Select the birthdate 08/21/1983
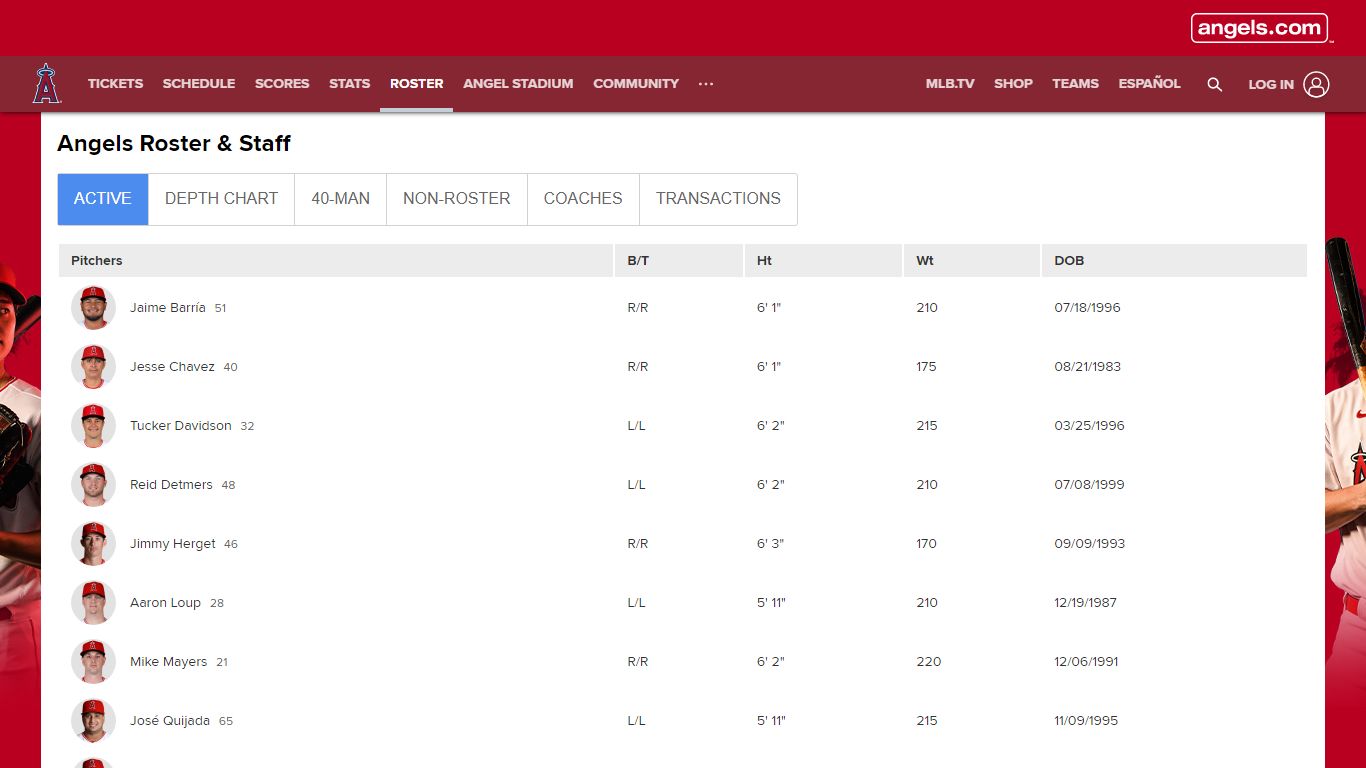This screenshot has width=1366, height=768. point(1087,367)
